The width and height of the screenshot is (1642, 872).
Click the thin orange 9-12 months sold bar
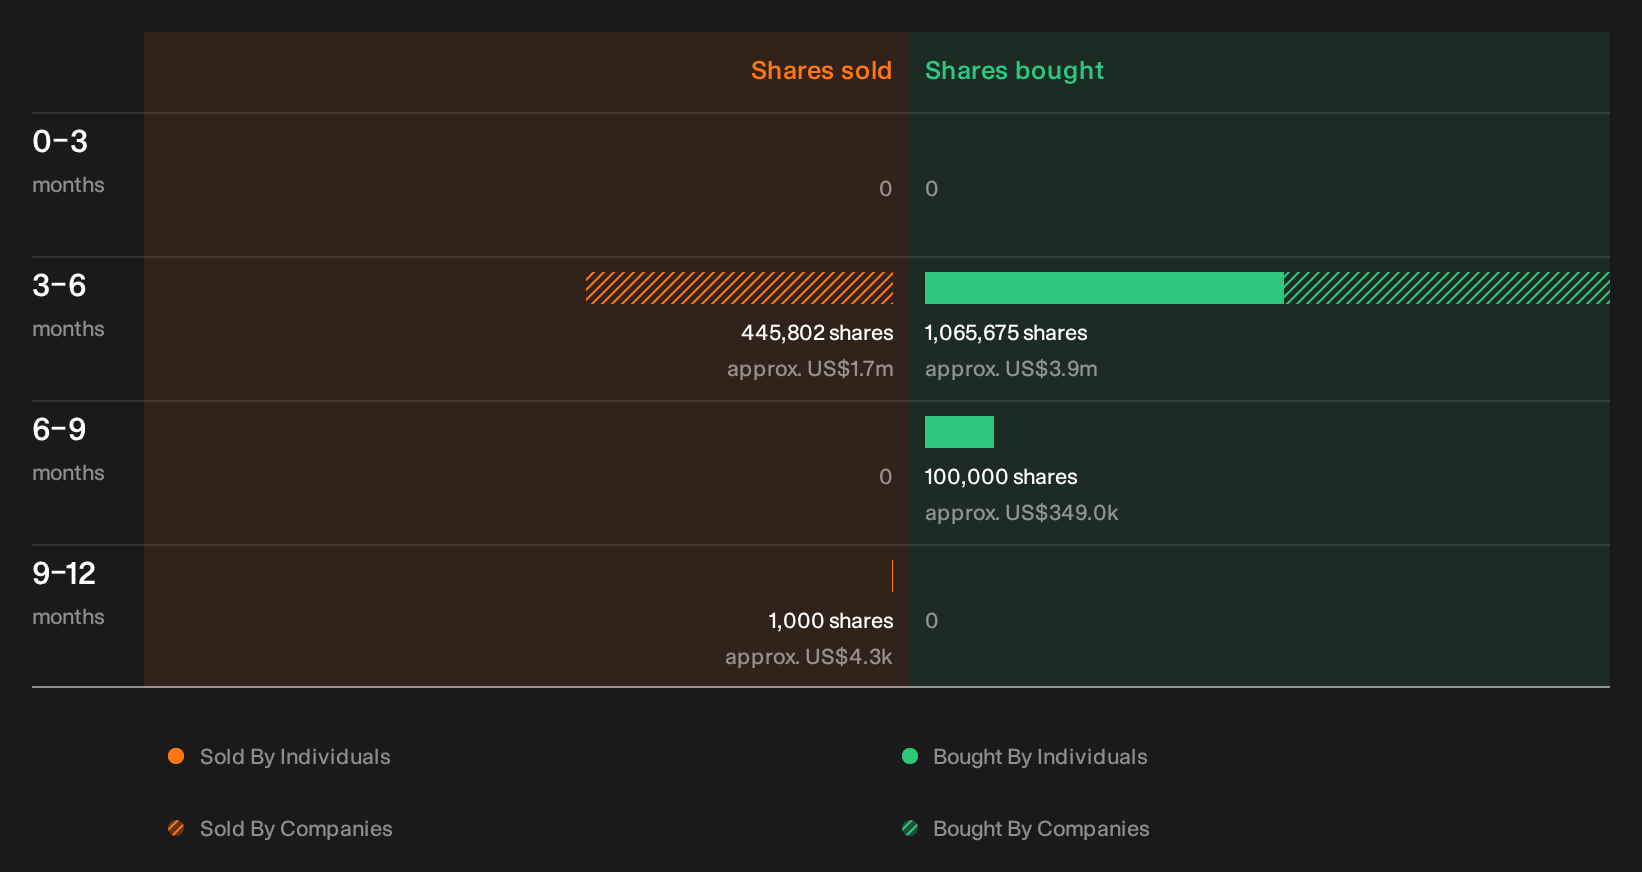click(x=892, y=576)
